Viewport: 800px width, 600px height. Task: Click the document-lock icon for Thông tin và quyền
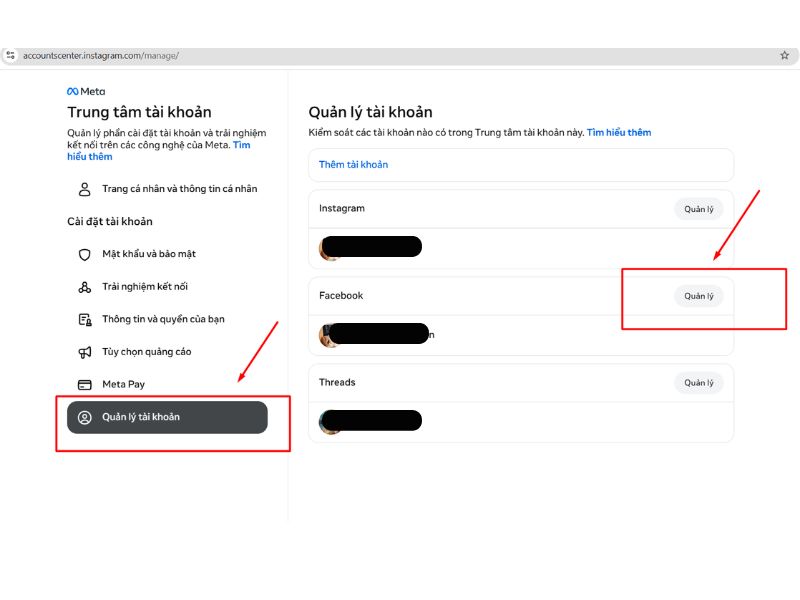(85, 319)
